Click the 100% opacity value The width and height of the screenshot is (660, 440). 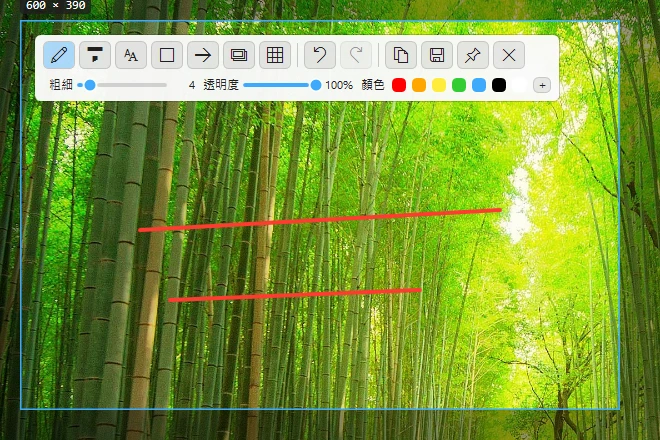(x=339, y=85)
